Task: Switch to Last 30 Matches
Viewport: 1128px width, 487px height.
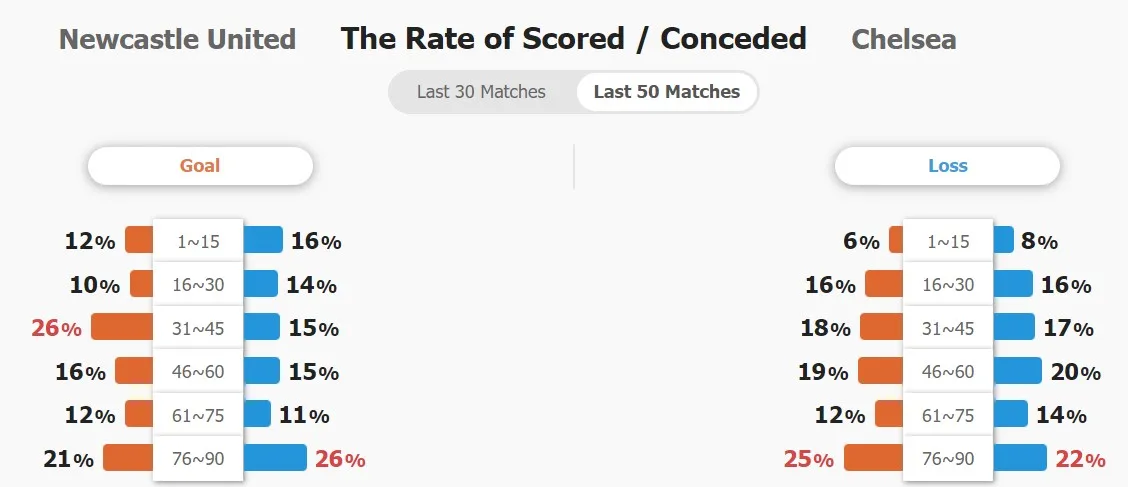Action: [481, 92]
